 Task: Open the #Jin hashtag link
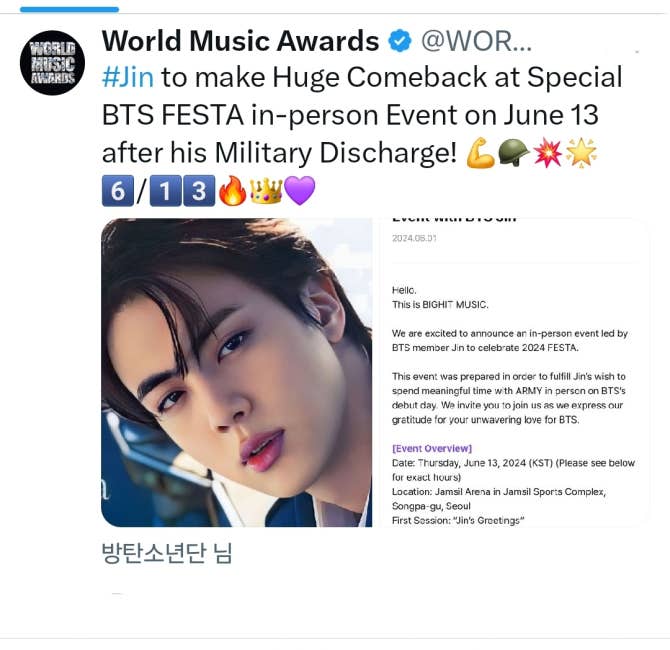click(x=128, y=77)
